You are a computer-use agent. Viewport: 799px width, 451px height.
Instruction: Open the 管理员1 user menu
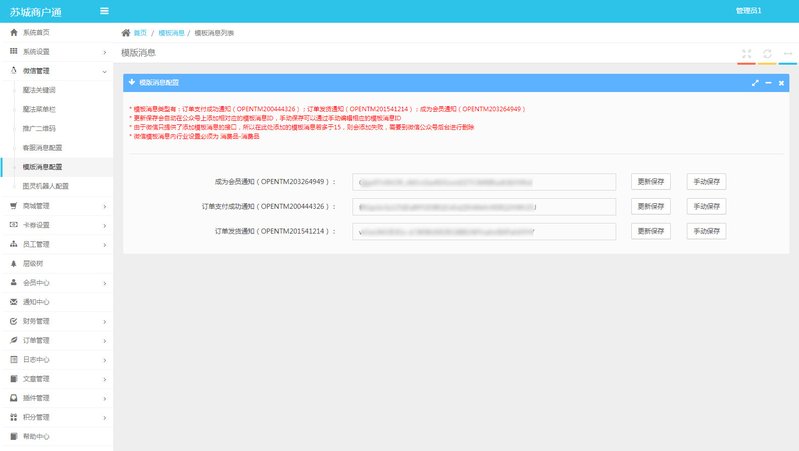[748, 11]
